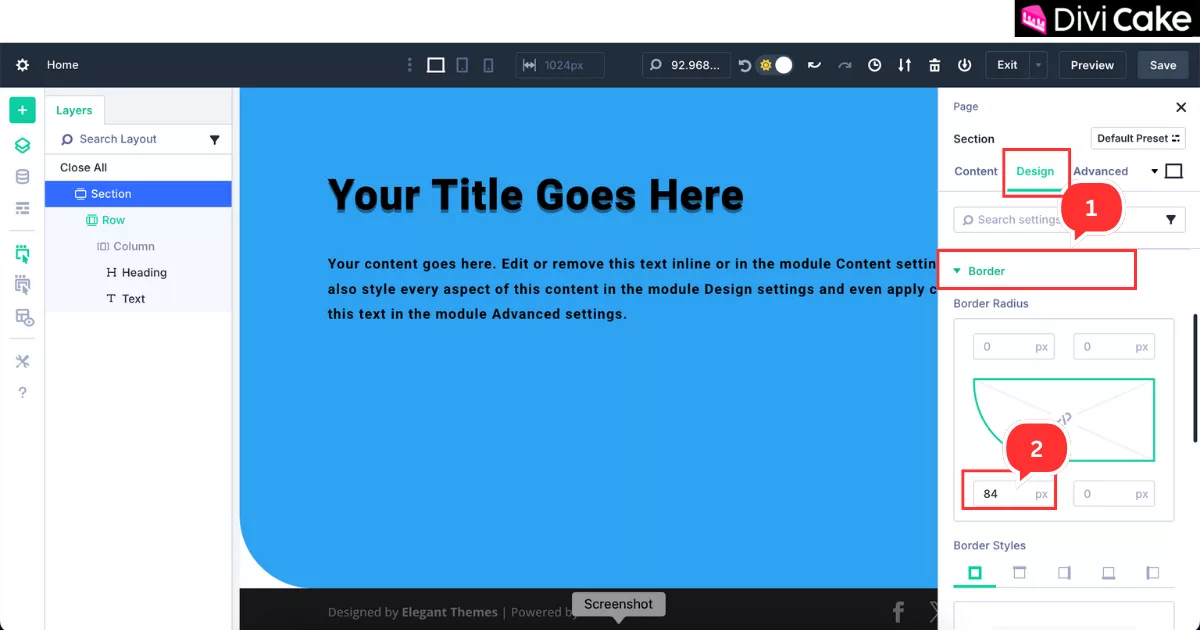Select the Text layer
The width and height of the screenshot is (1200, 630).
tap(138, 298)
